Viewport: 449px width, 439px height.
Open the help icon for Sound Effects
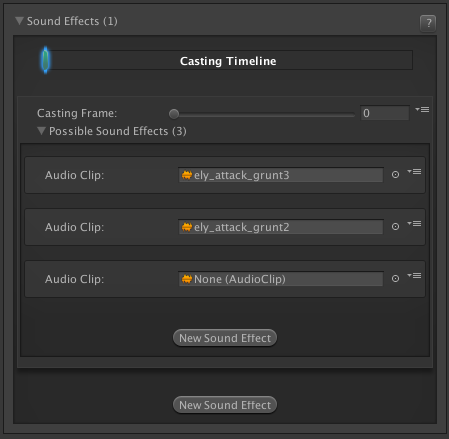pyautogui.click(x=428, y=23)
